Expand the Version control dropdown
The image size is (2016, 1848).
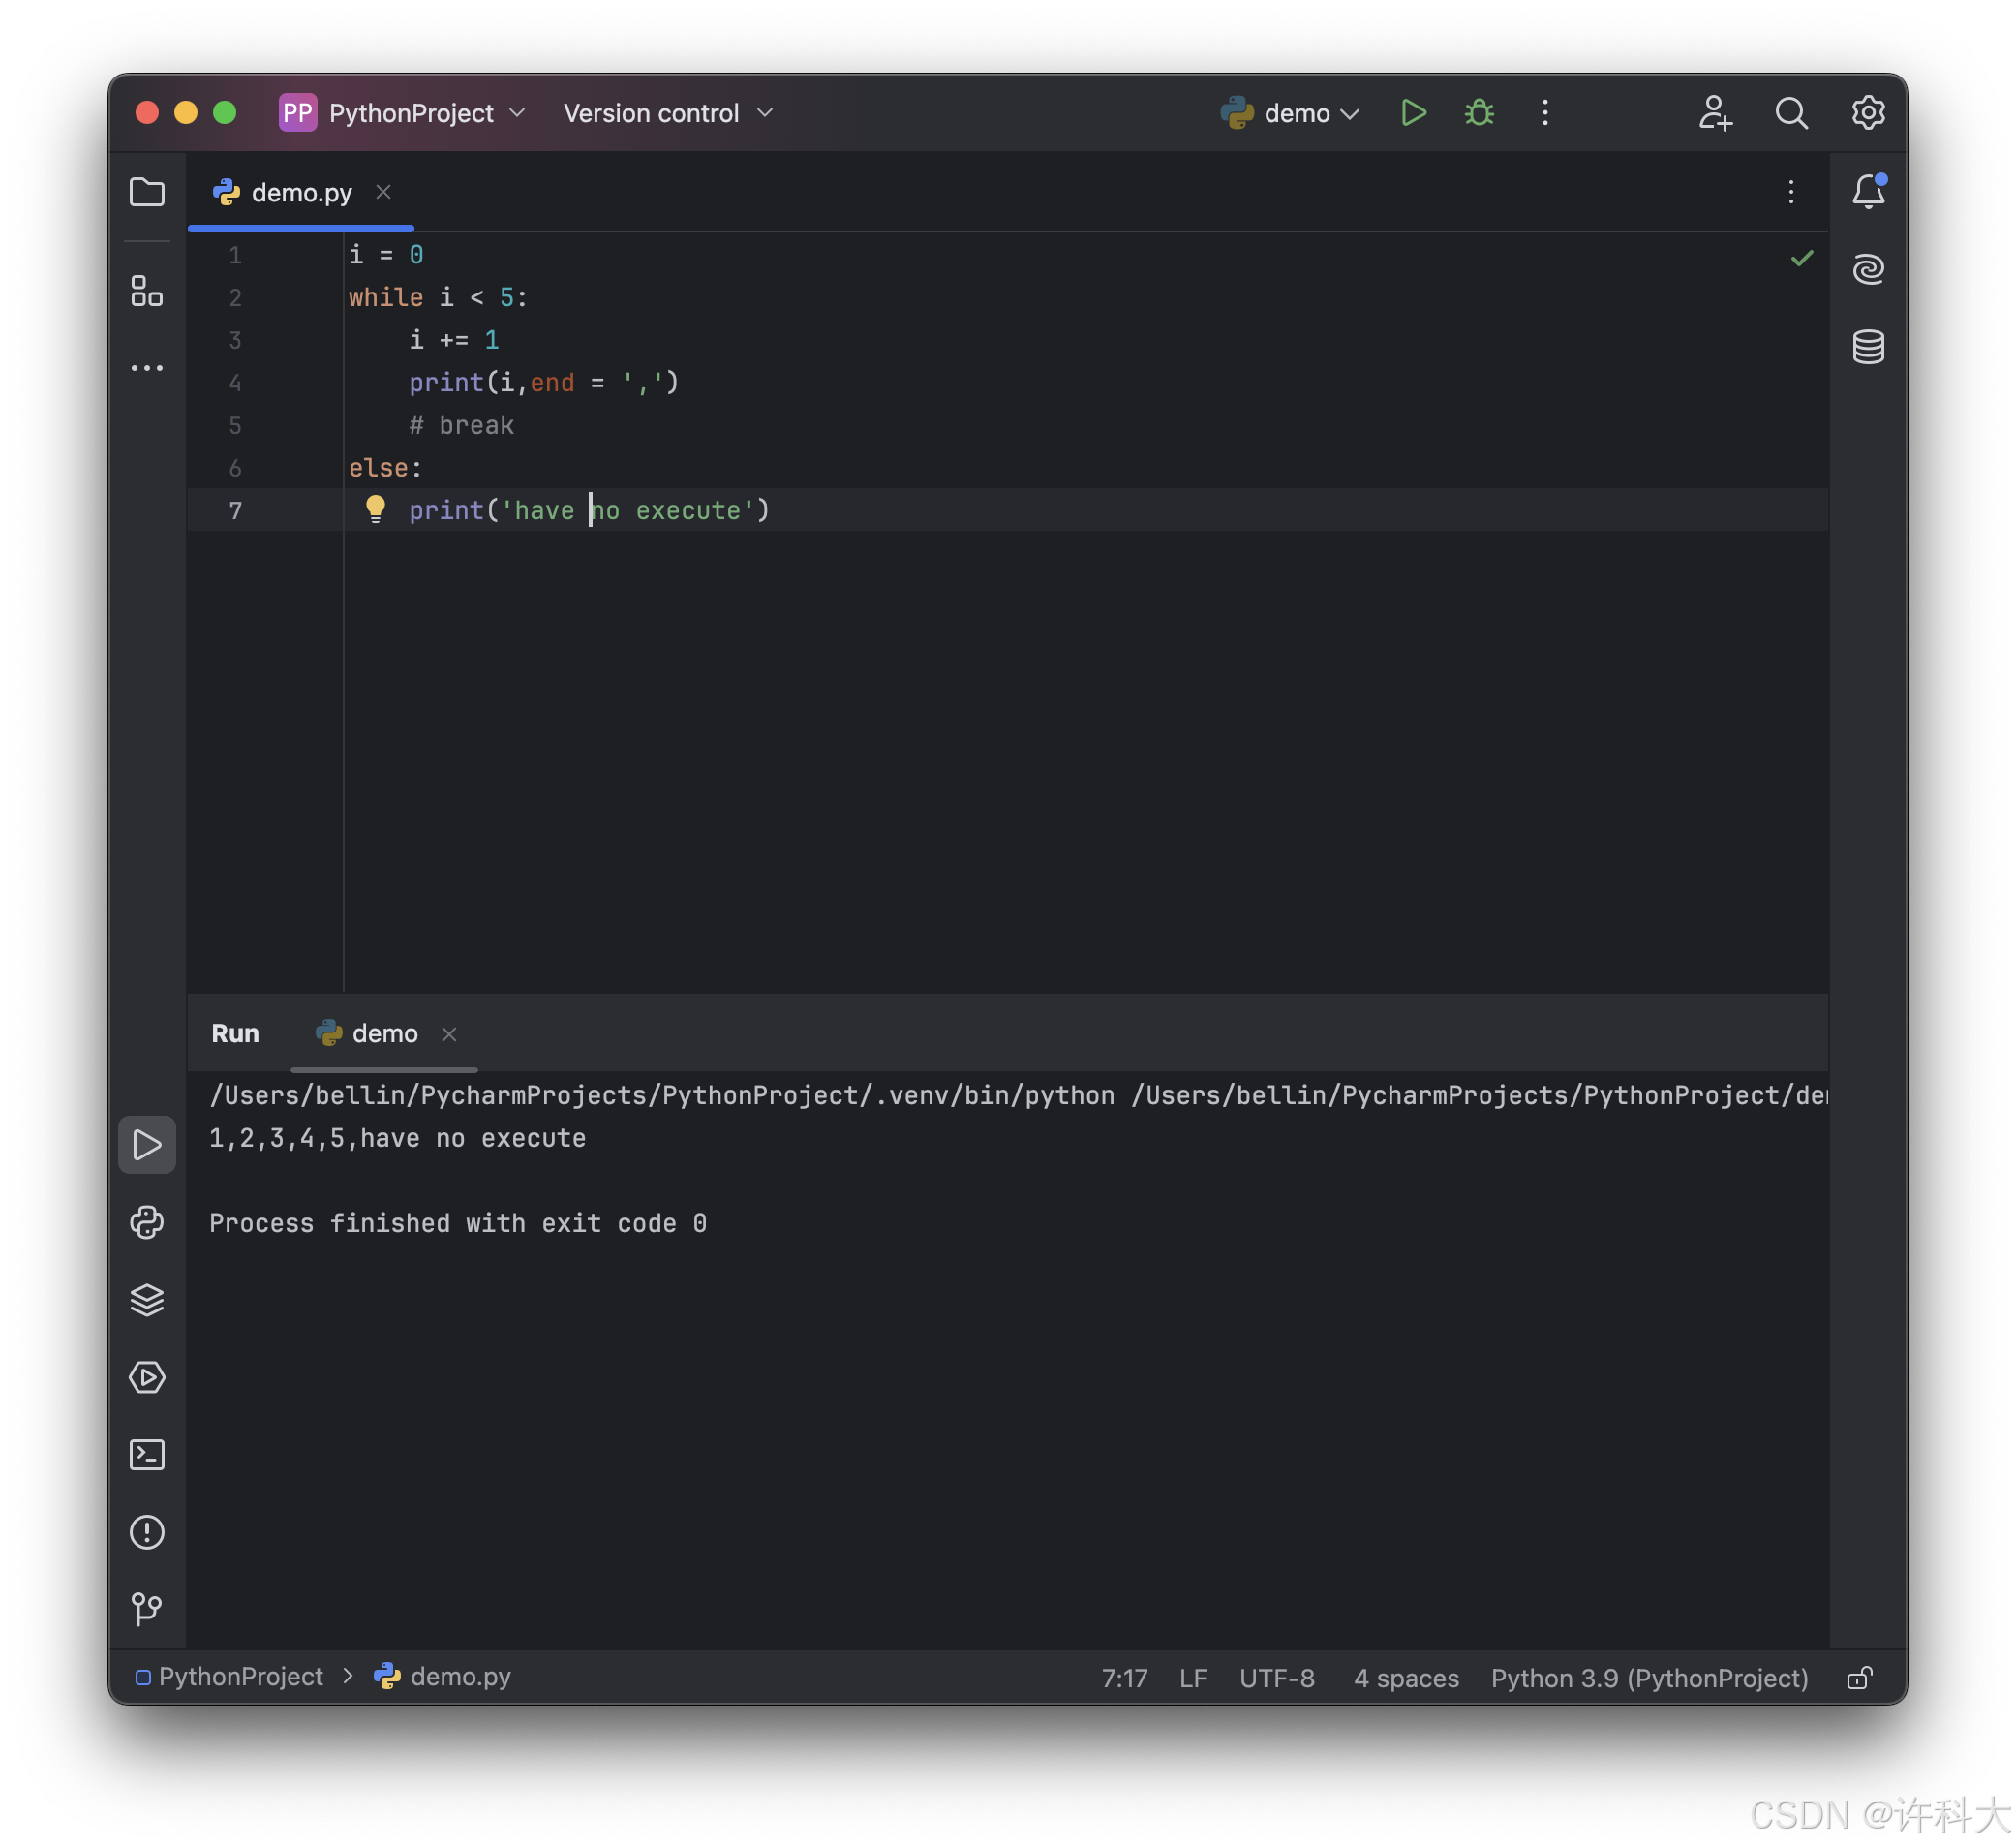pos(668,113)
